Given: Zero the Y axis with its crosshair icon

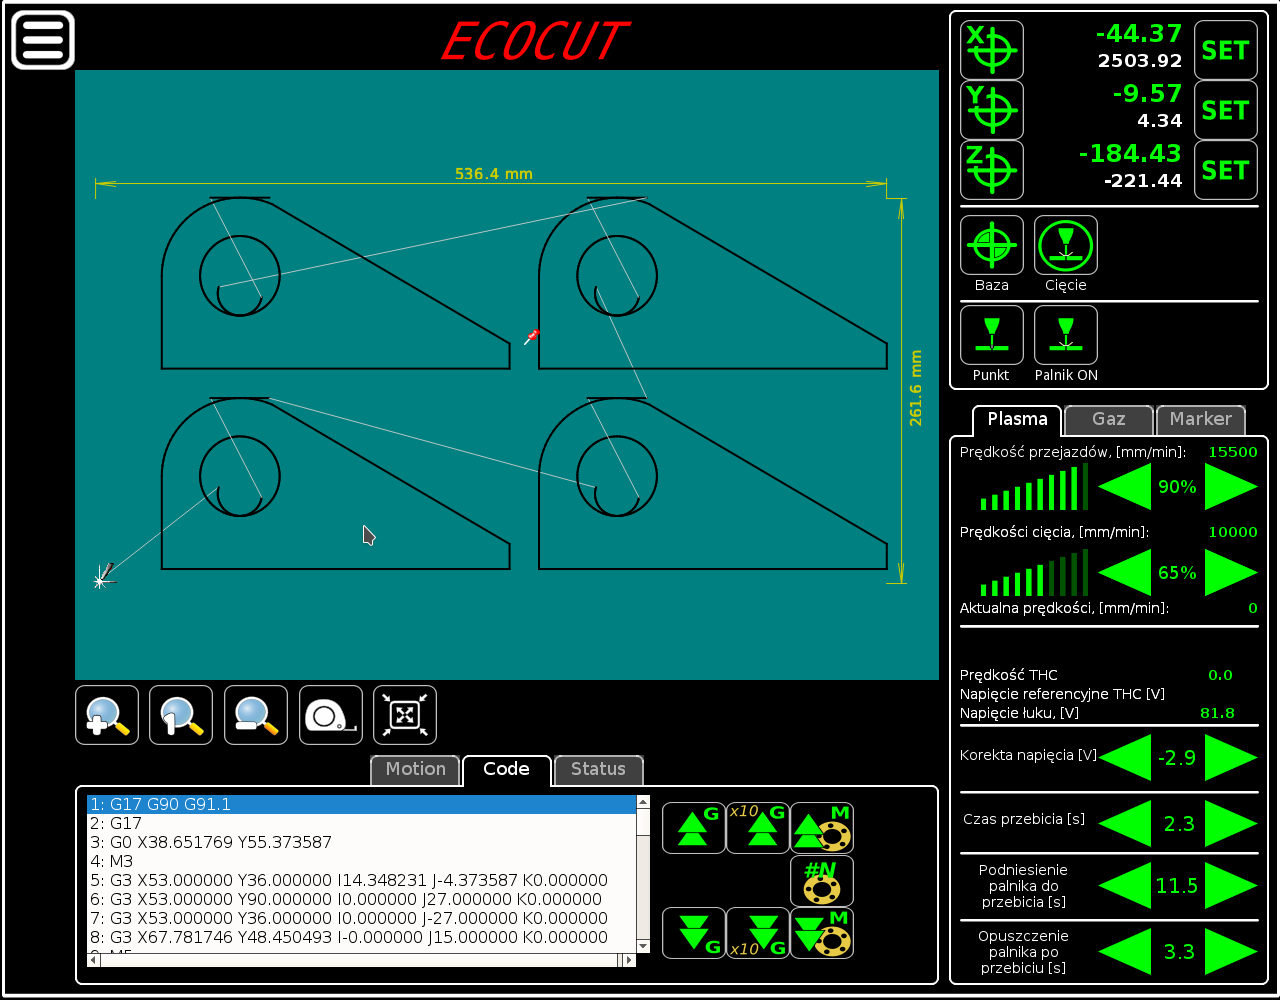Looking at the screenshot, I should 992,110.
